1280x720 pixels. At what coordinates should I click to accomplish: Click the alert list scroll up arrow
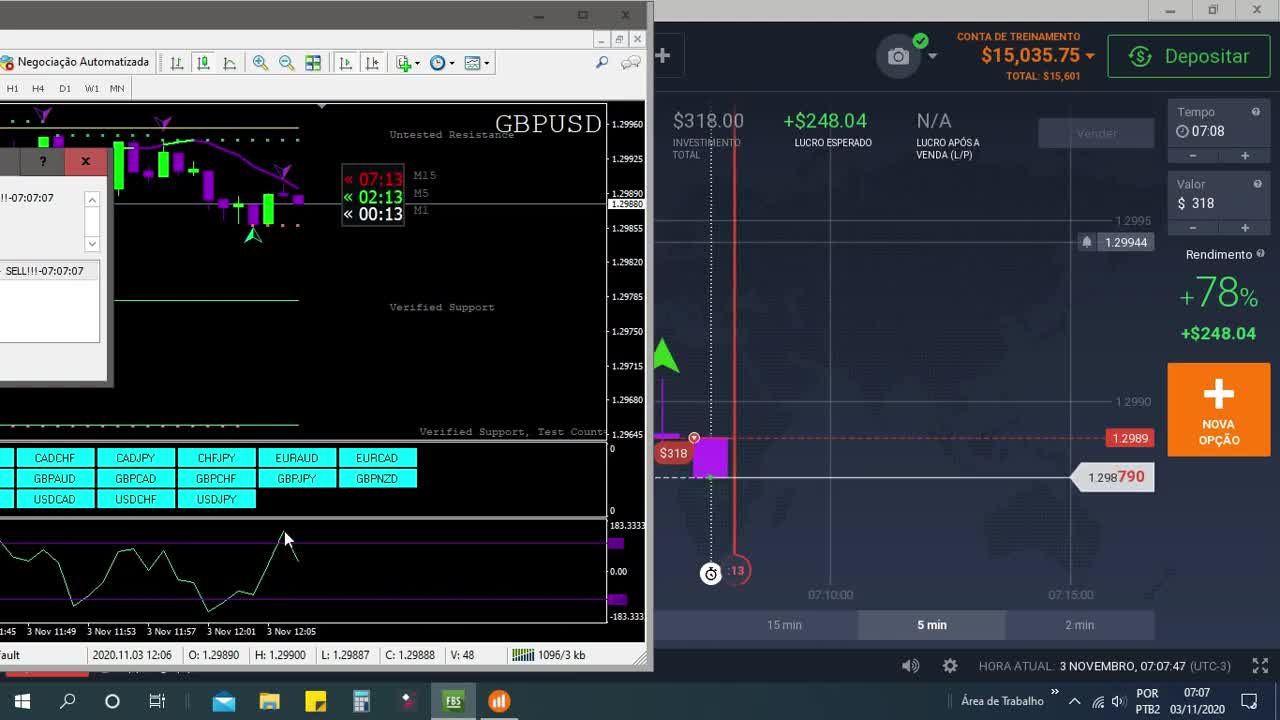pos(92,200)
